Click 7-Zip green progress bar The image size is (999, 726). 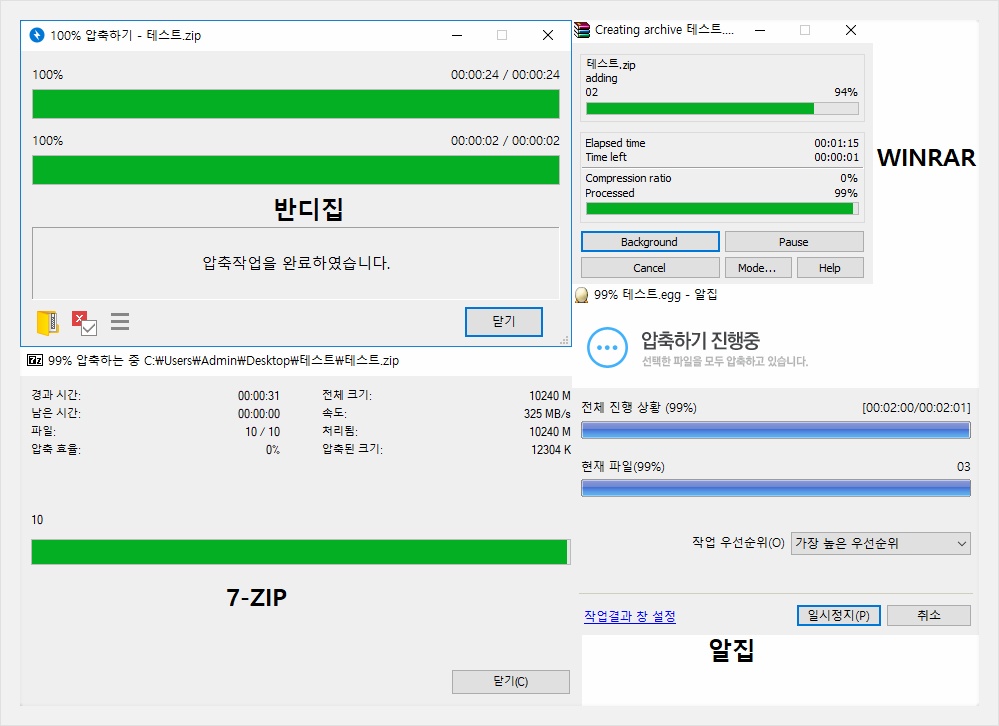(301, 552)
